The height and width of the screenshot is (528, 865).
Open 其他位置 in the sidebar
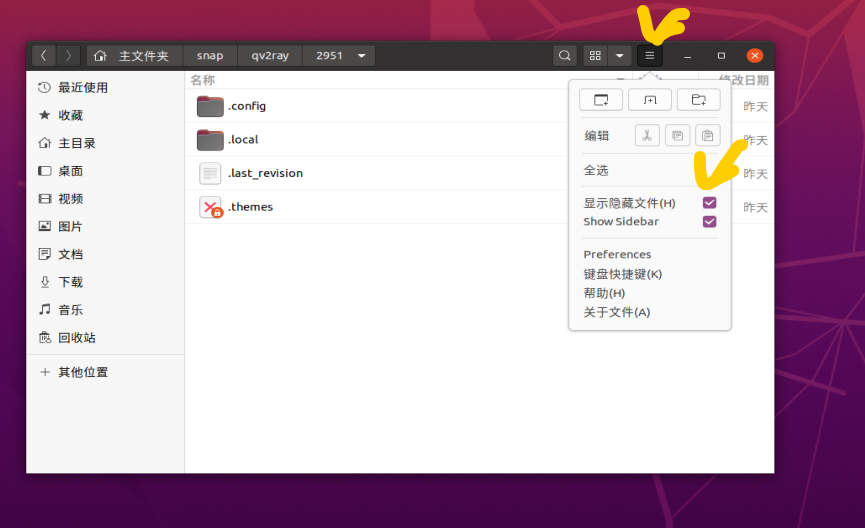105,372
